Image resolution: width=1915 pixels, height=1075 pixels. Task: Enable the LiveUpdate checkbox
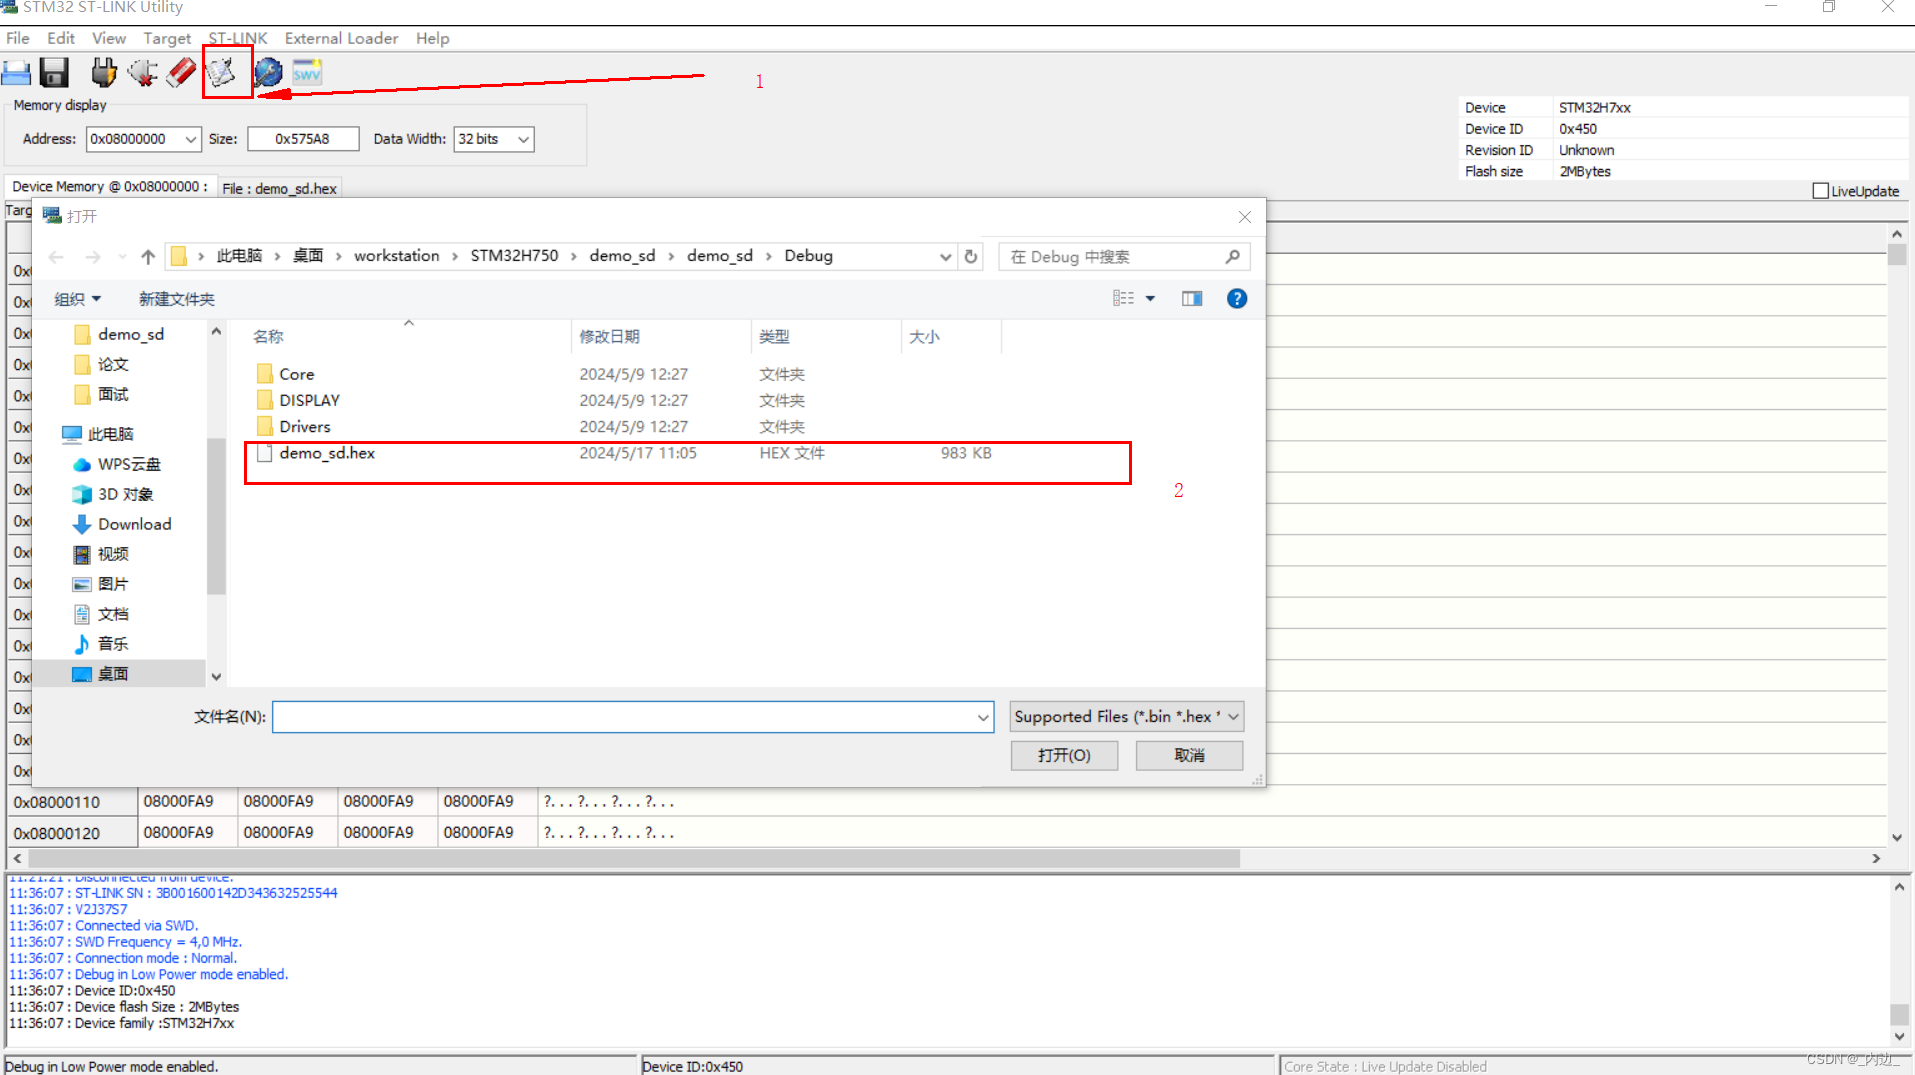click(1822, 190)
